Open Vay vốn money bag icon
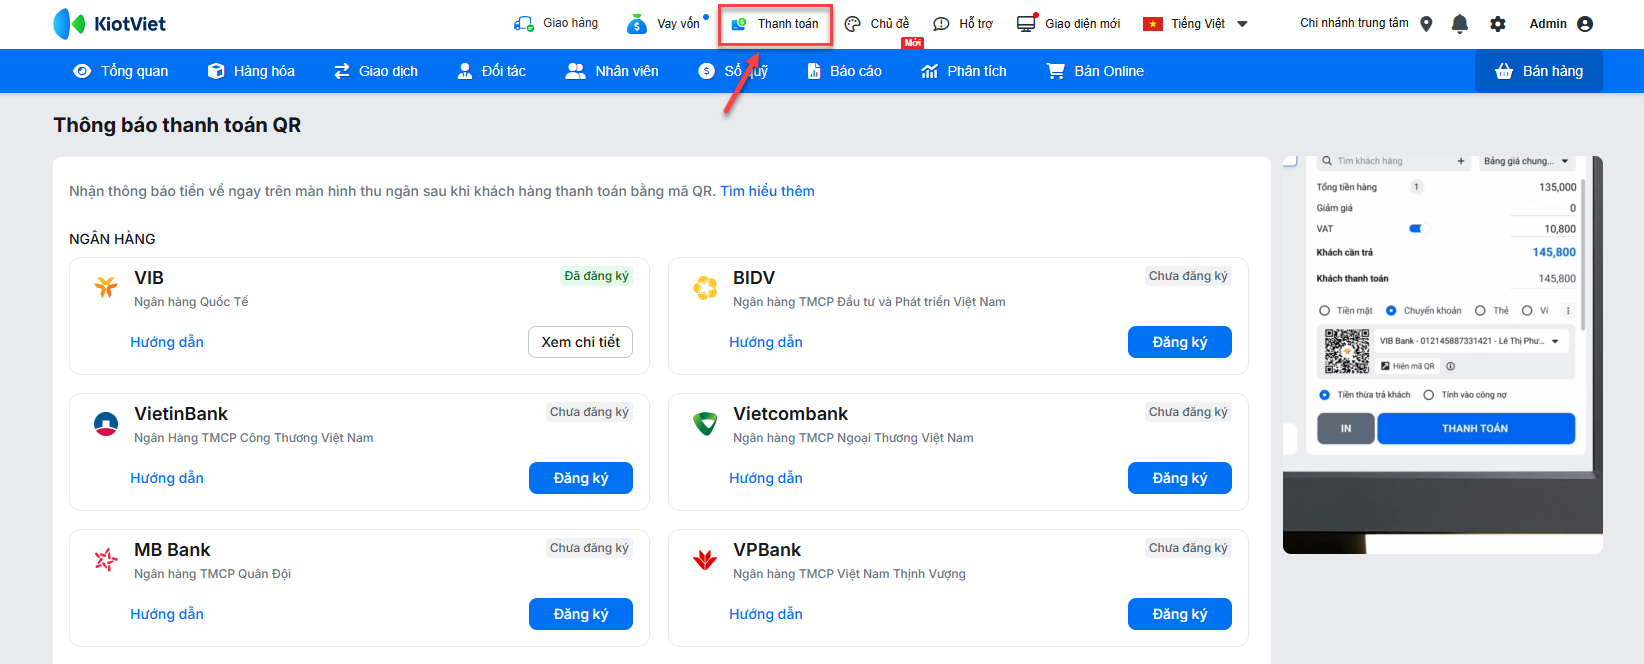The image size is (1644, 664). 637,23
